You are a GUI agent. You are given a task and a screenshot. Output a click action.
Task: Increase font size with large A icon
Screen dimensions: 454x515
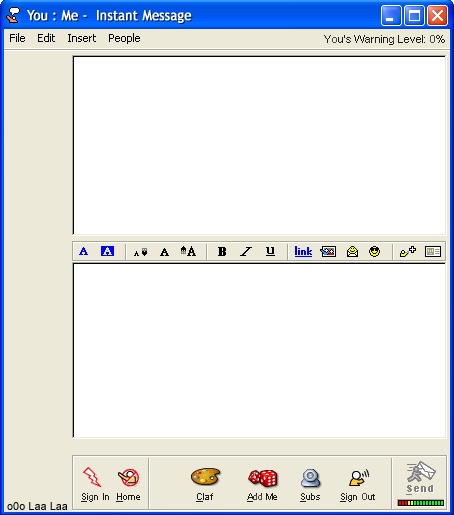point(188,251)
